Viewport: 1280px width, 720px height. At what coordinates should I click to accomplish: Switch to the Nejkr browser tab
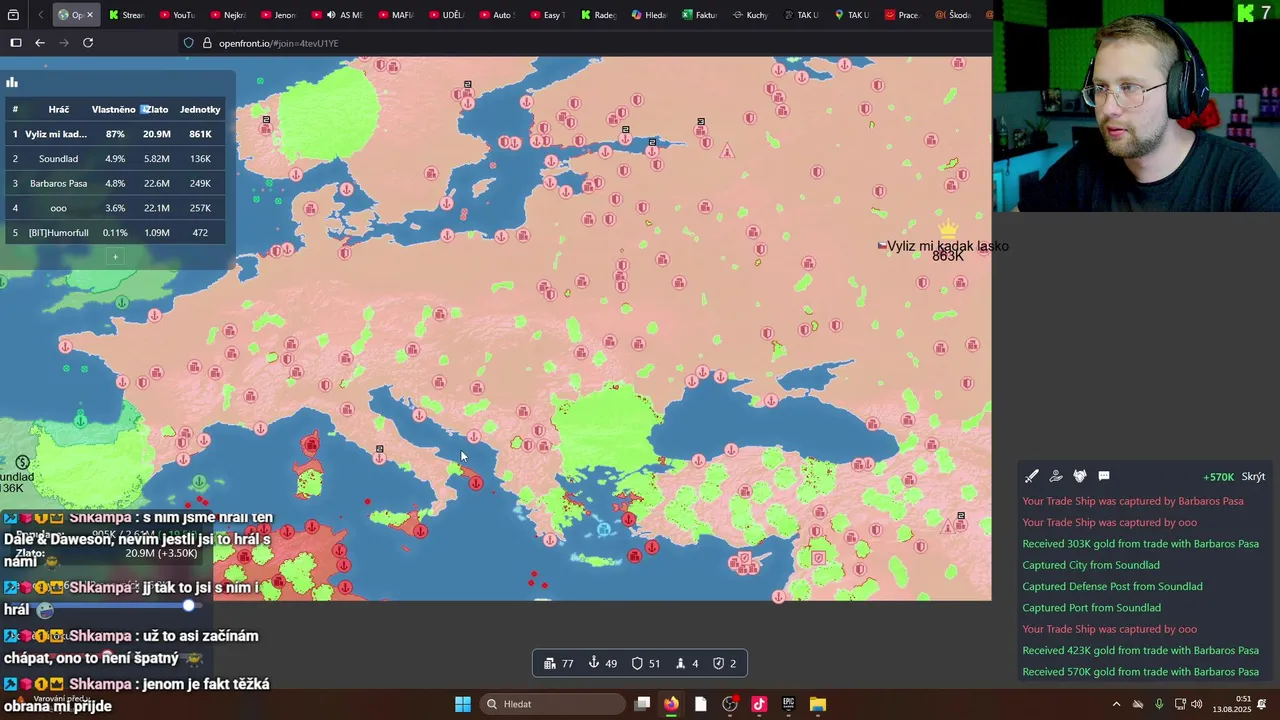point(229,15)
